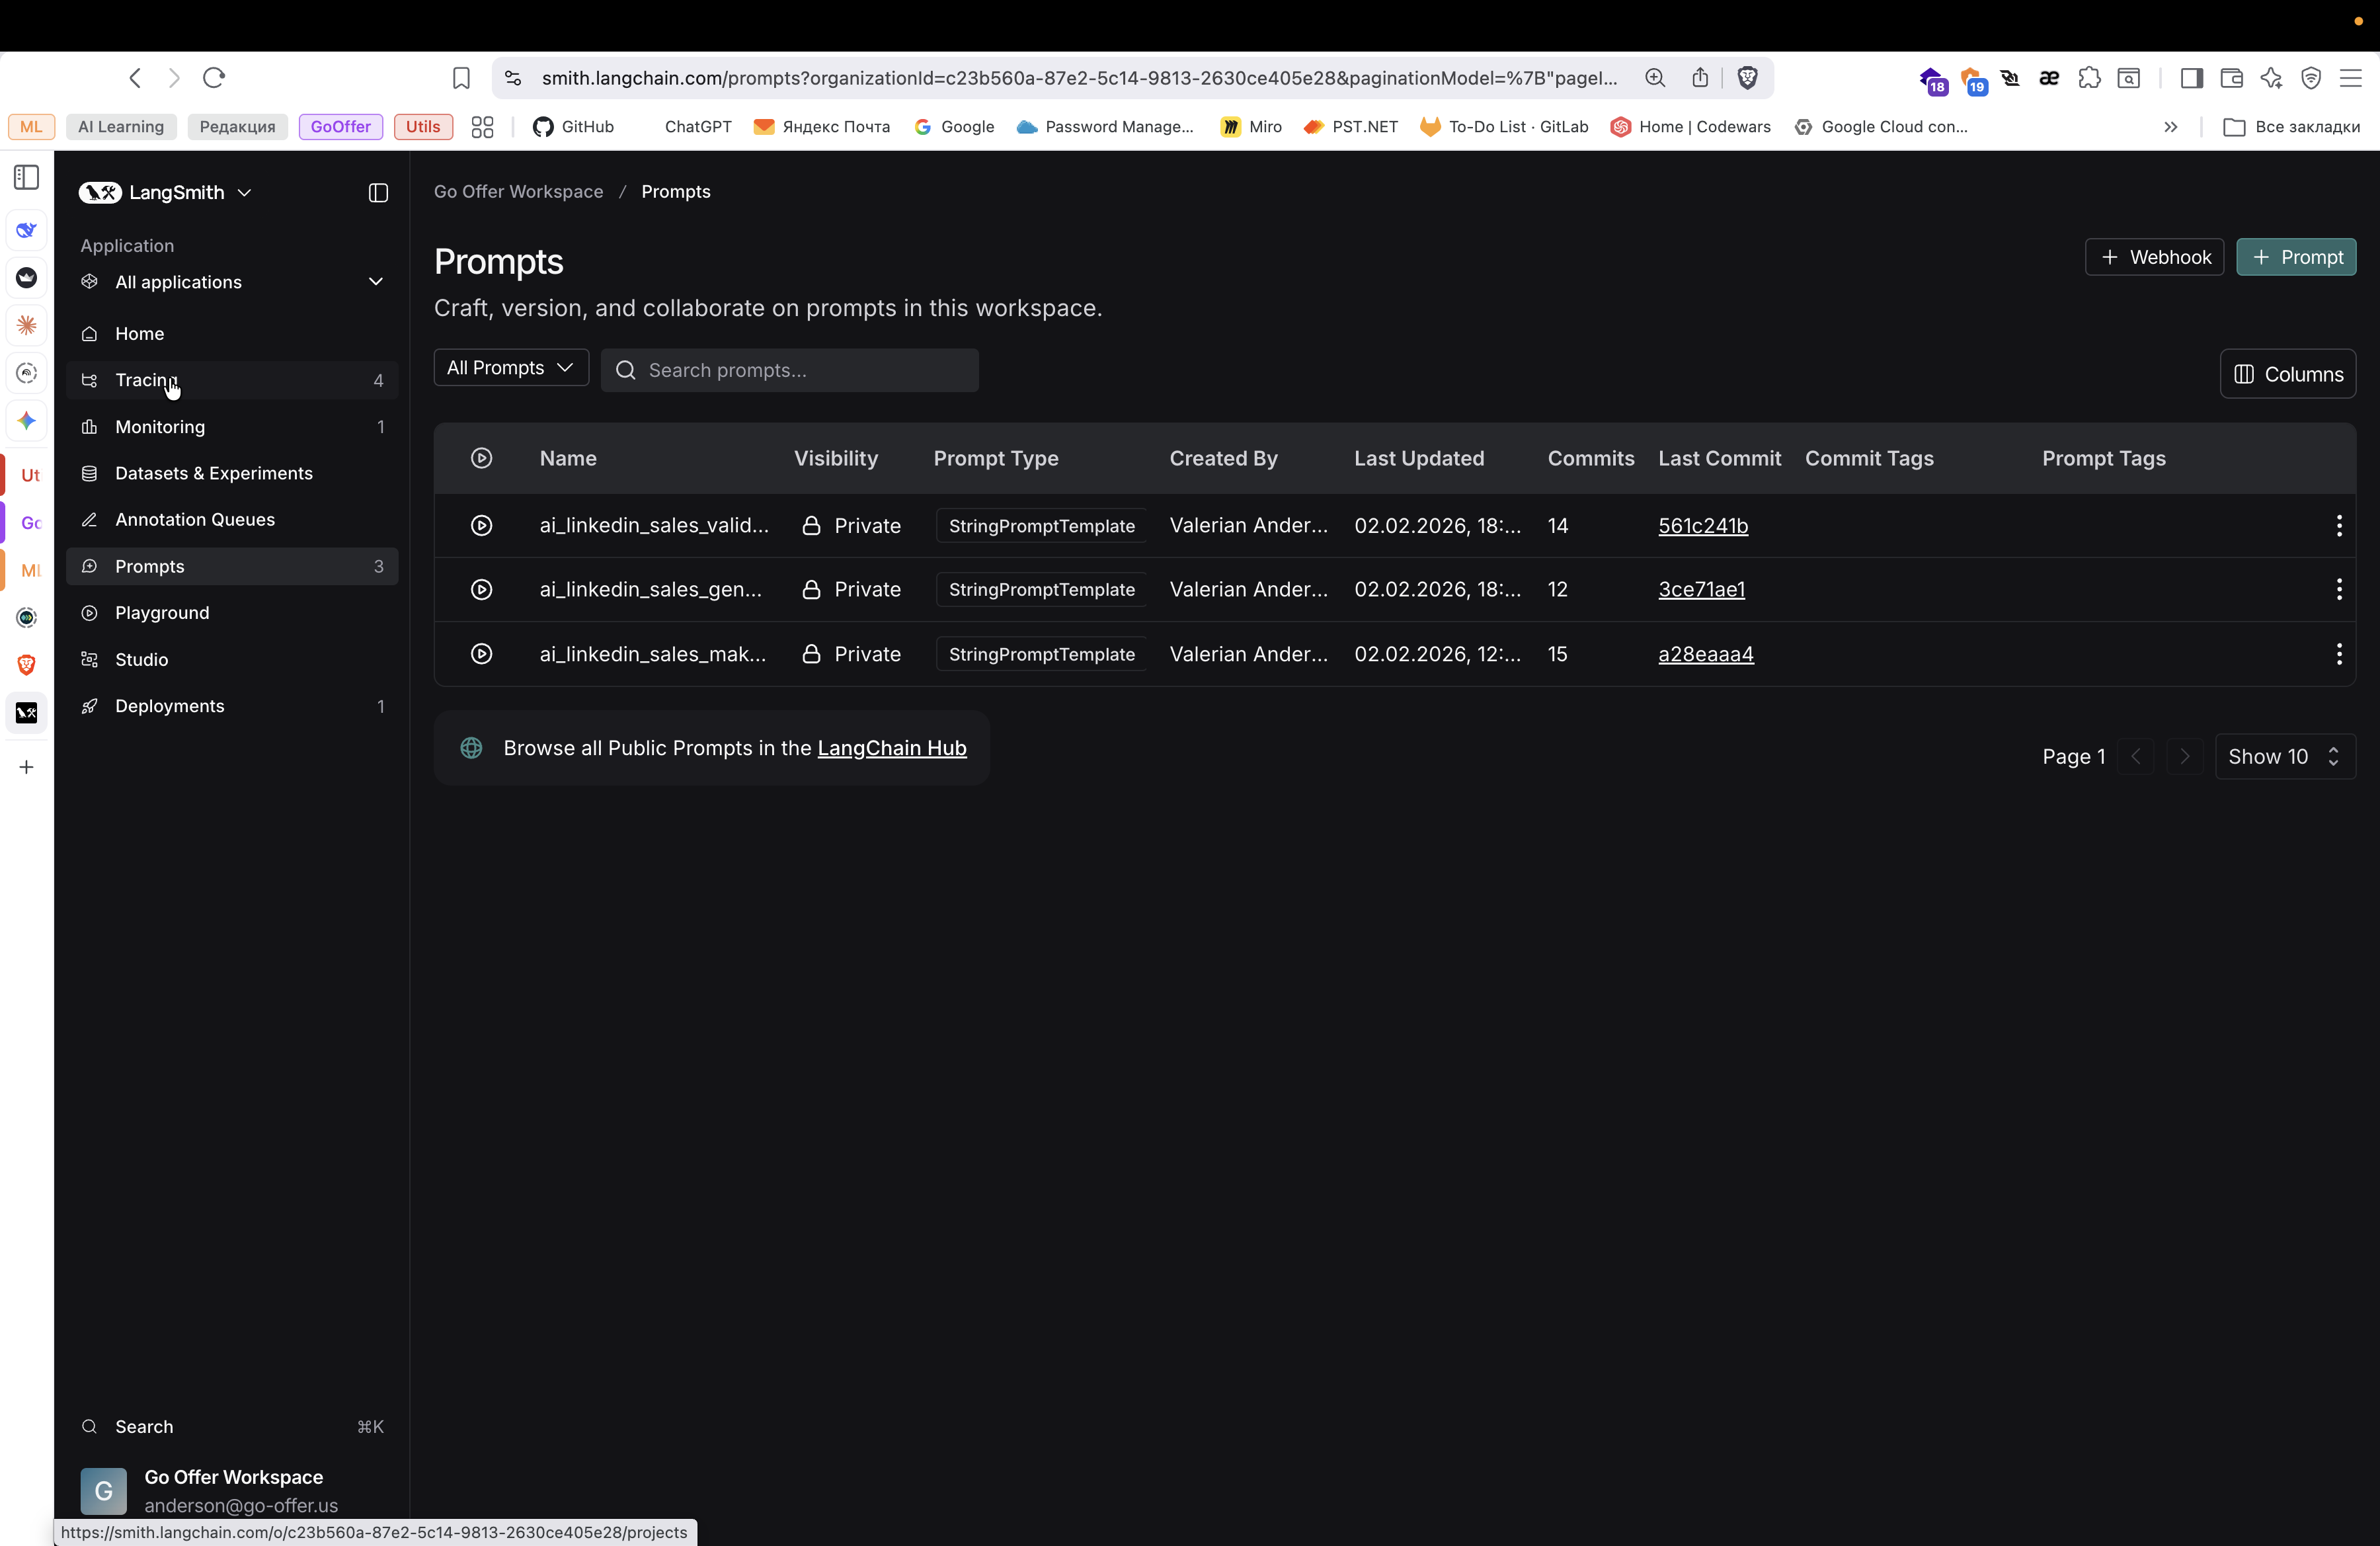Click the Brave Shields icon in address bar
The image size is (2380, 1546).
coord(1747,78)
